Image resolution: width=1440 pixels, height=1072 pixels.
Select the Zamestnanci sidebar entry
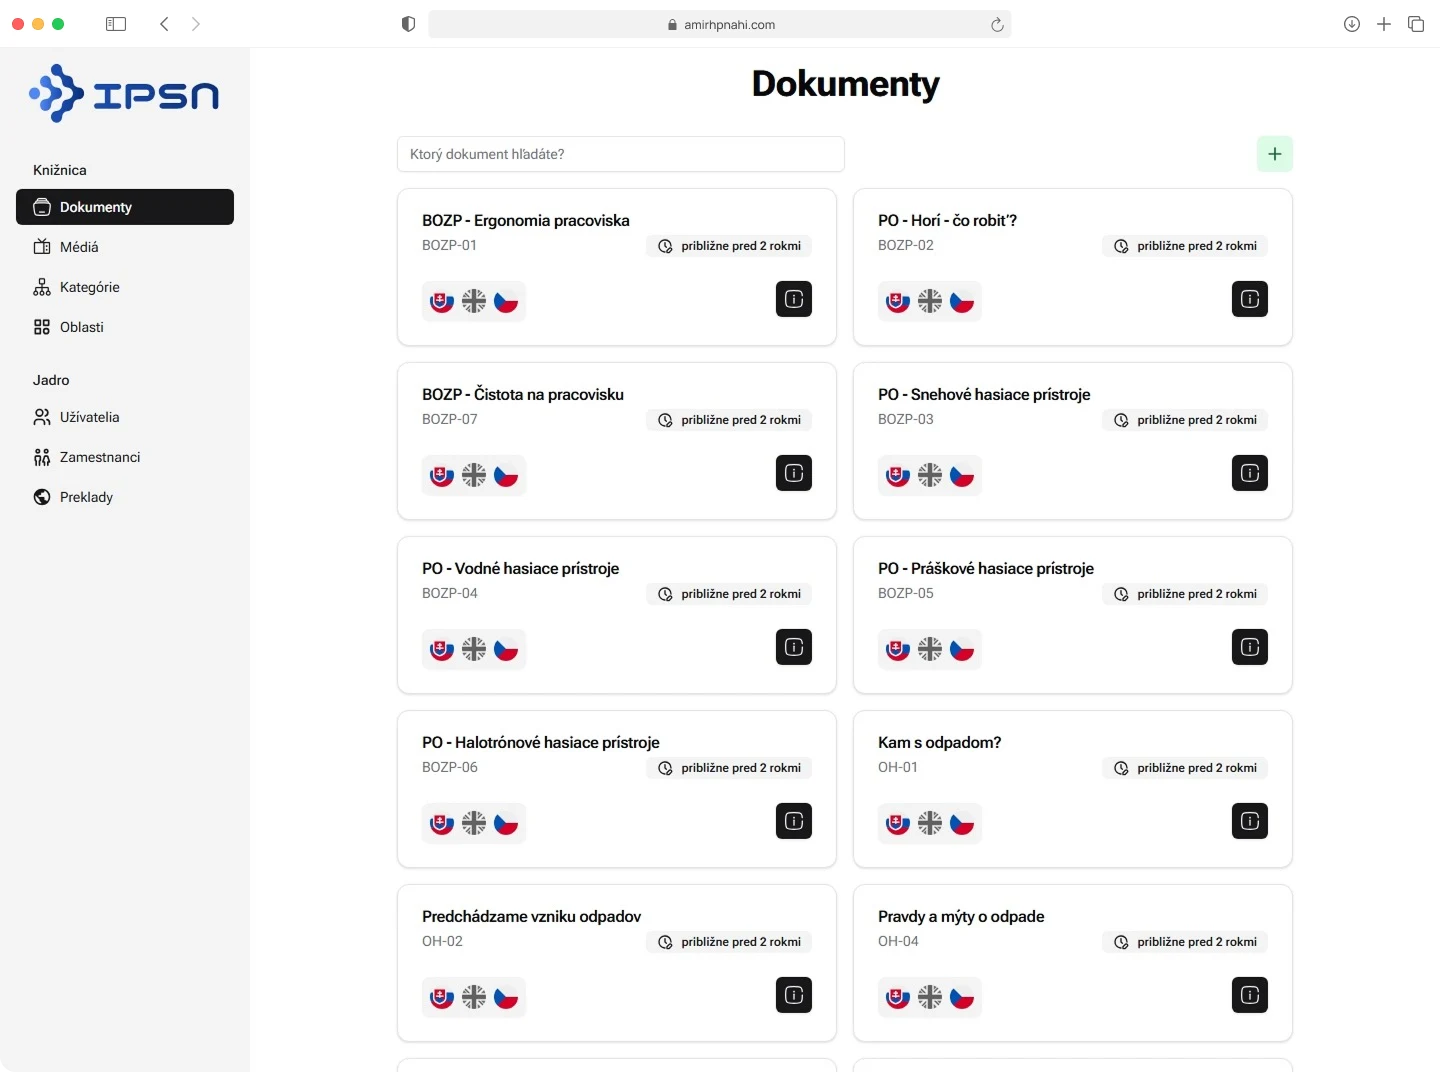[98, 457]
